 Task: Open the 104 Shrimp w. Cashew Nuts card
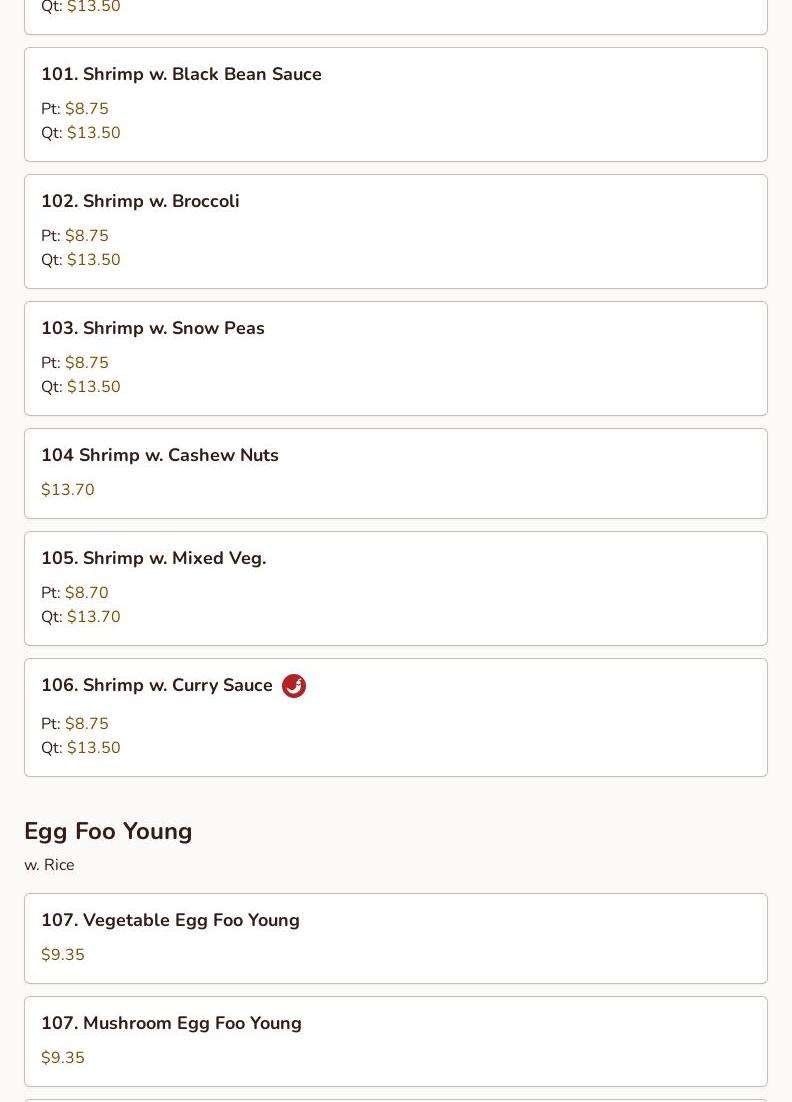coord(396,474)
